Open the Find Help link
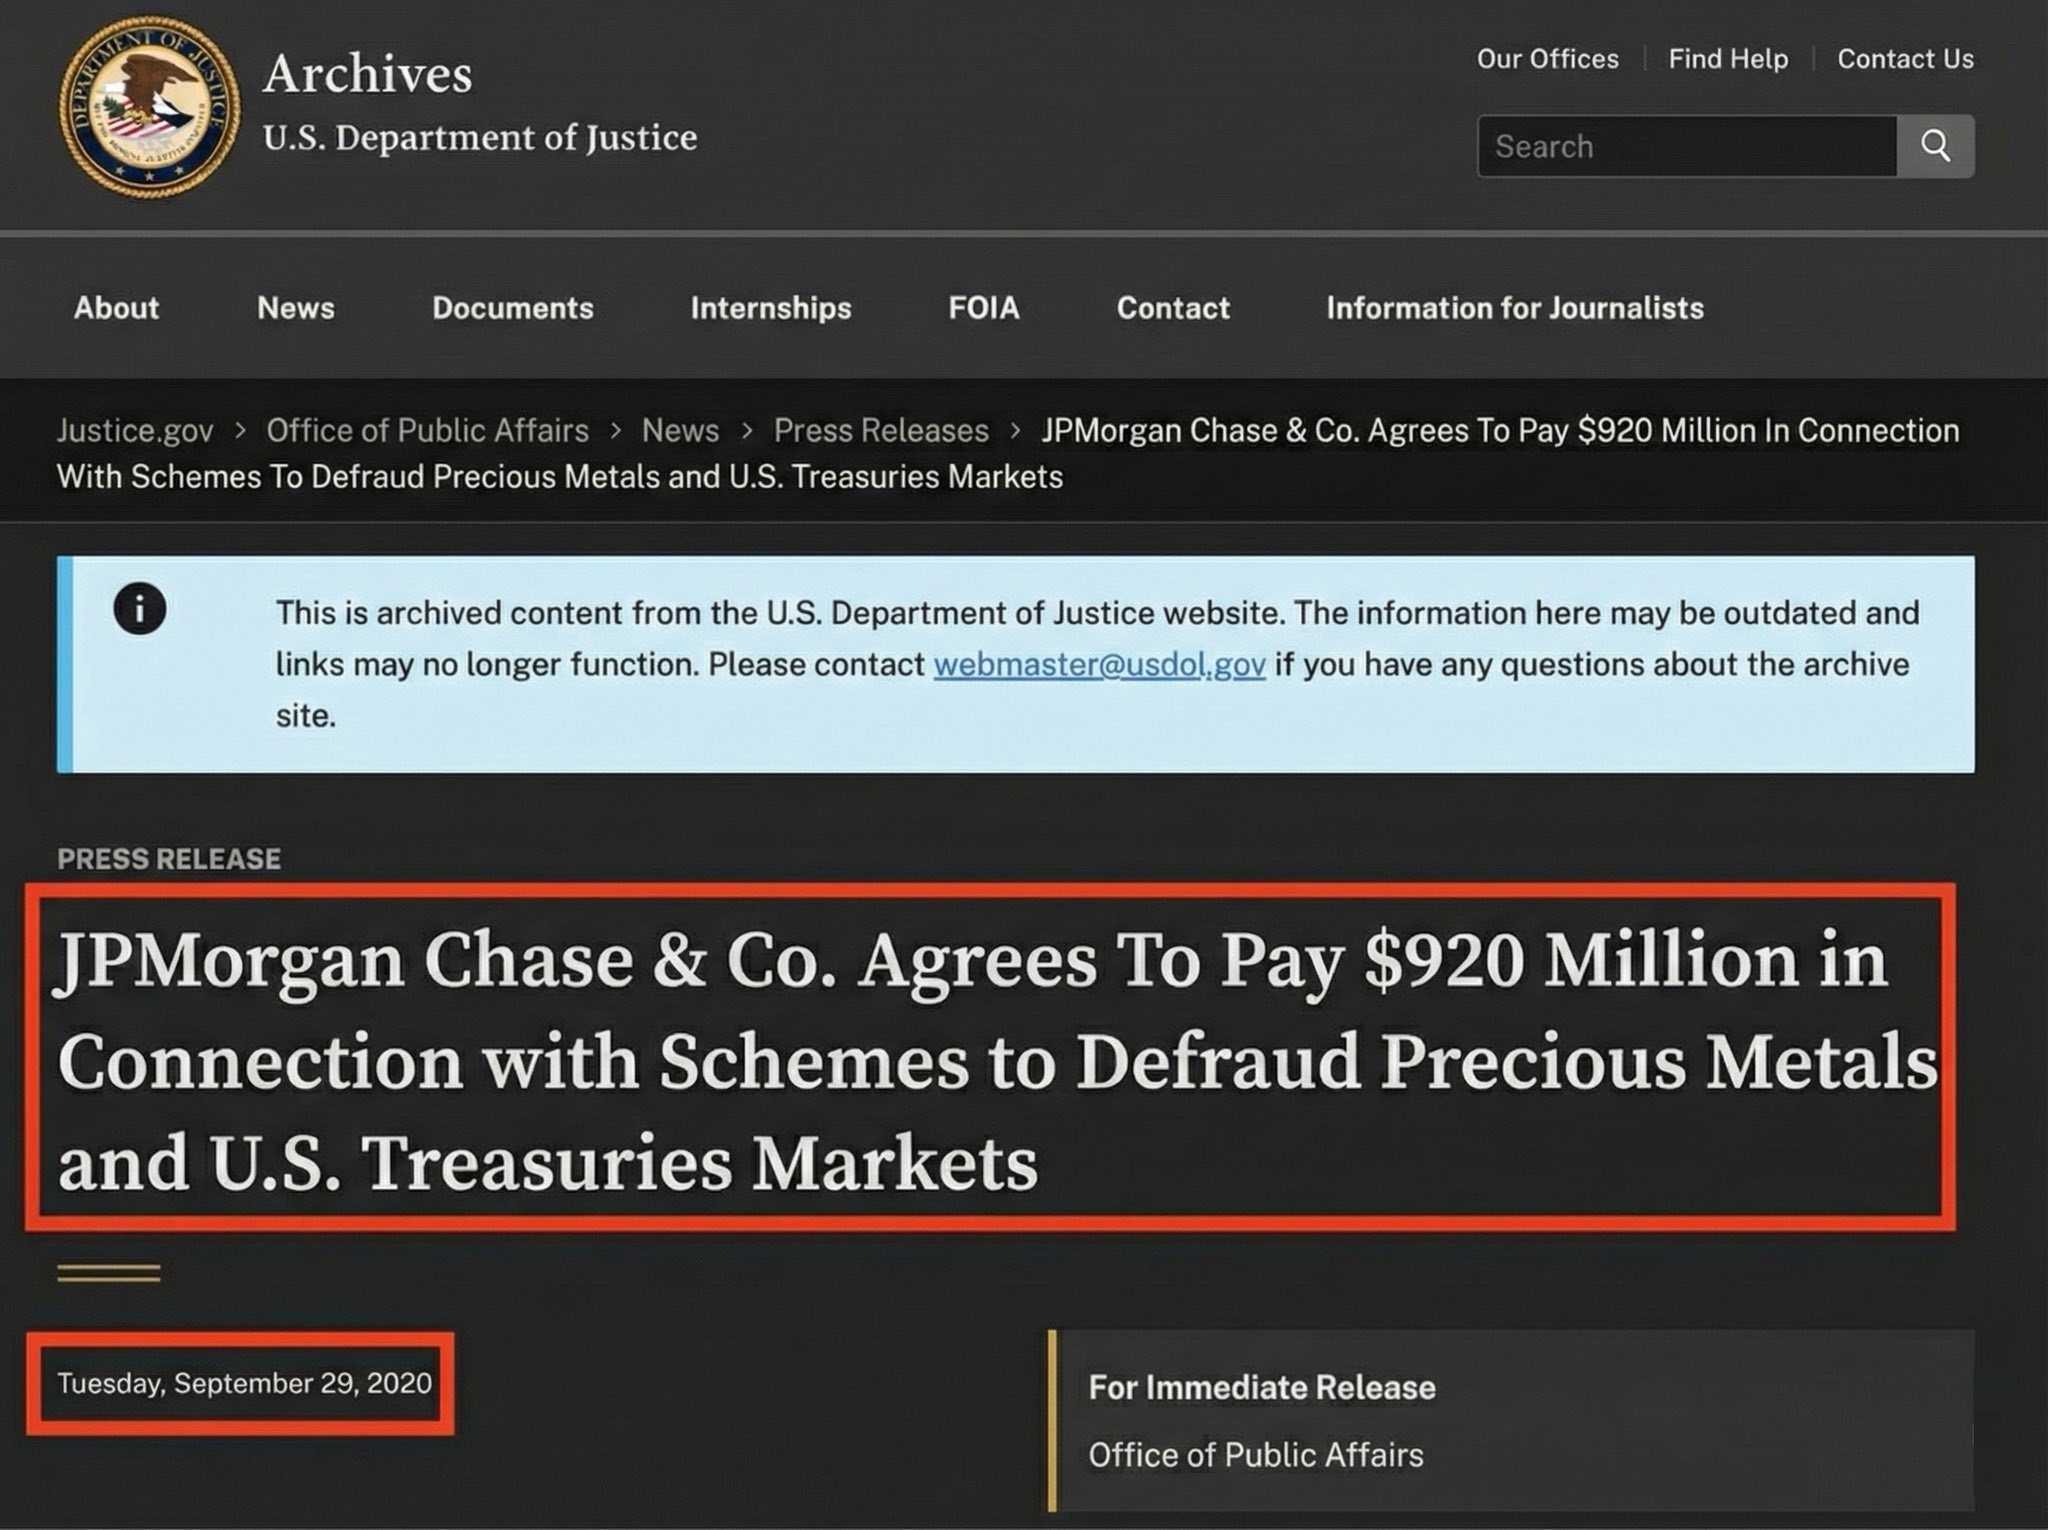Screen dimensions: 2048x1530 [x=1727, y=59]
